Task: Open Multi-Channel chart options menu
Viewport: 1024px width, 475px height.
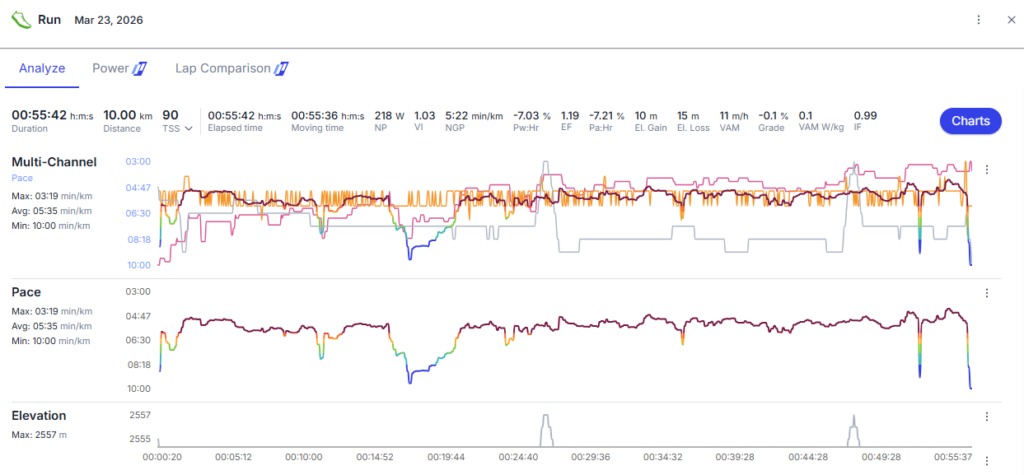Action: click(x=987, y=170)
